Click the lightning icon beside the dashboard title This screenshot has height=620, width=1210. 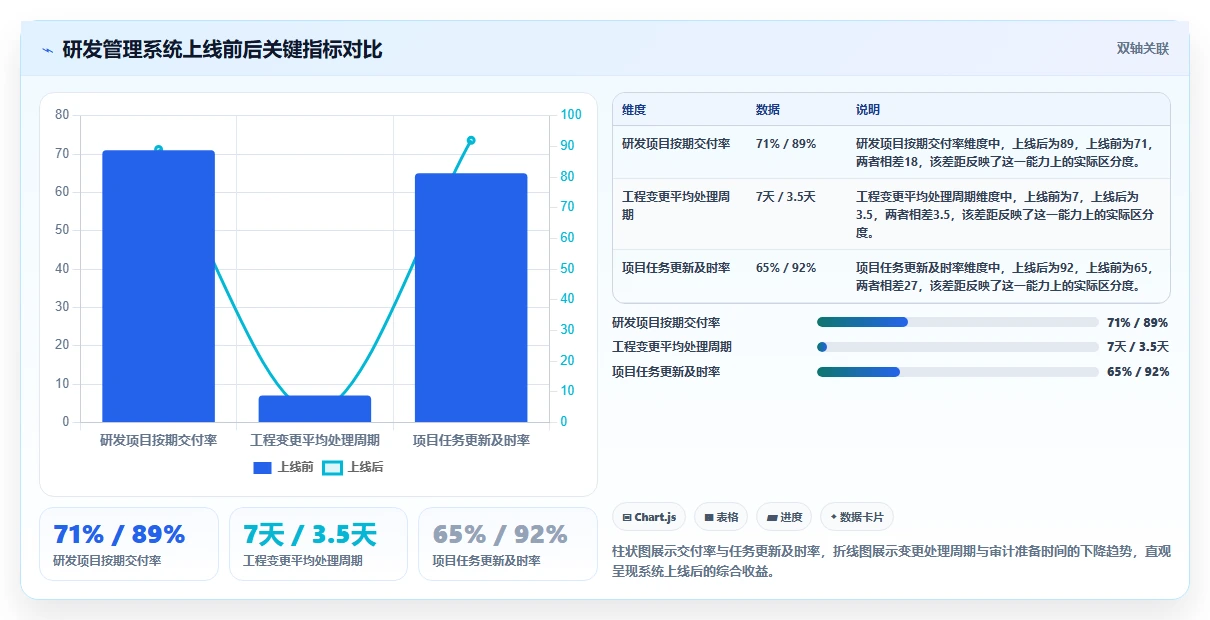tap(48, 50)
